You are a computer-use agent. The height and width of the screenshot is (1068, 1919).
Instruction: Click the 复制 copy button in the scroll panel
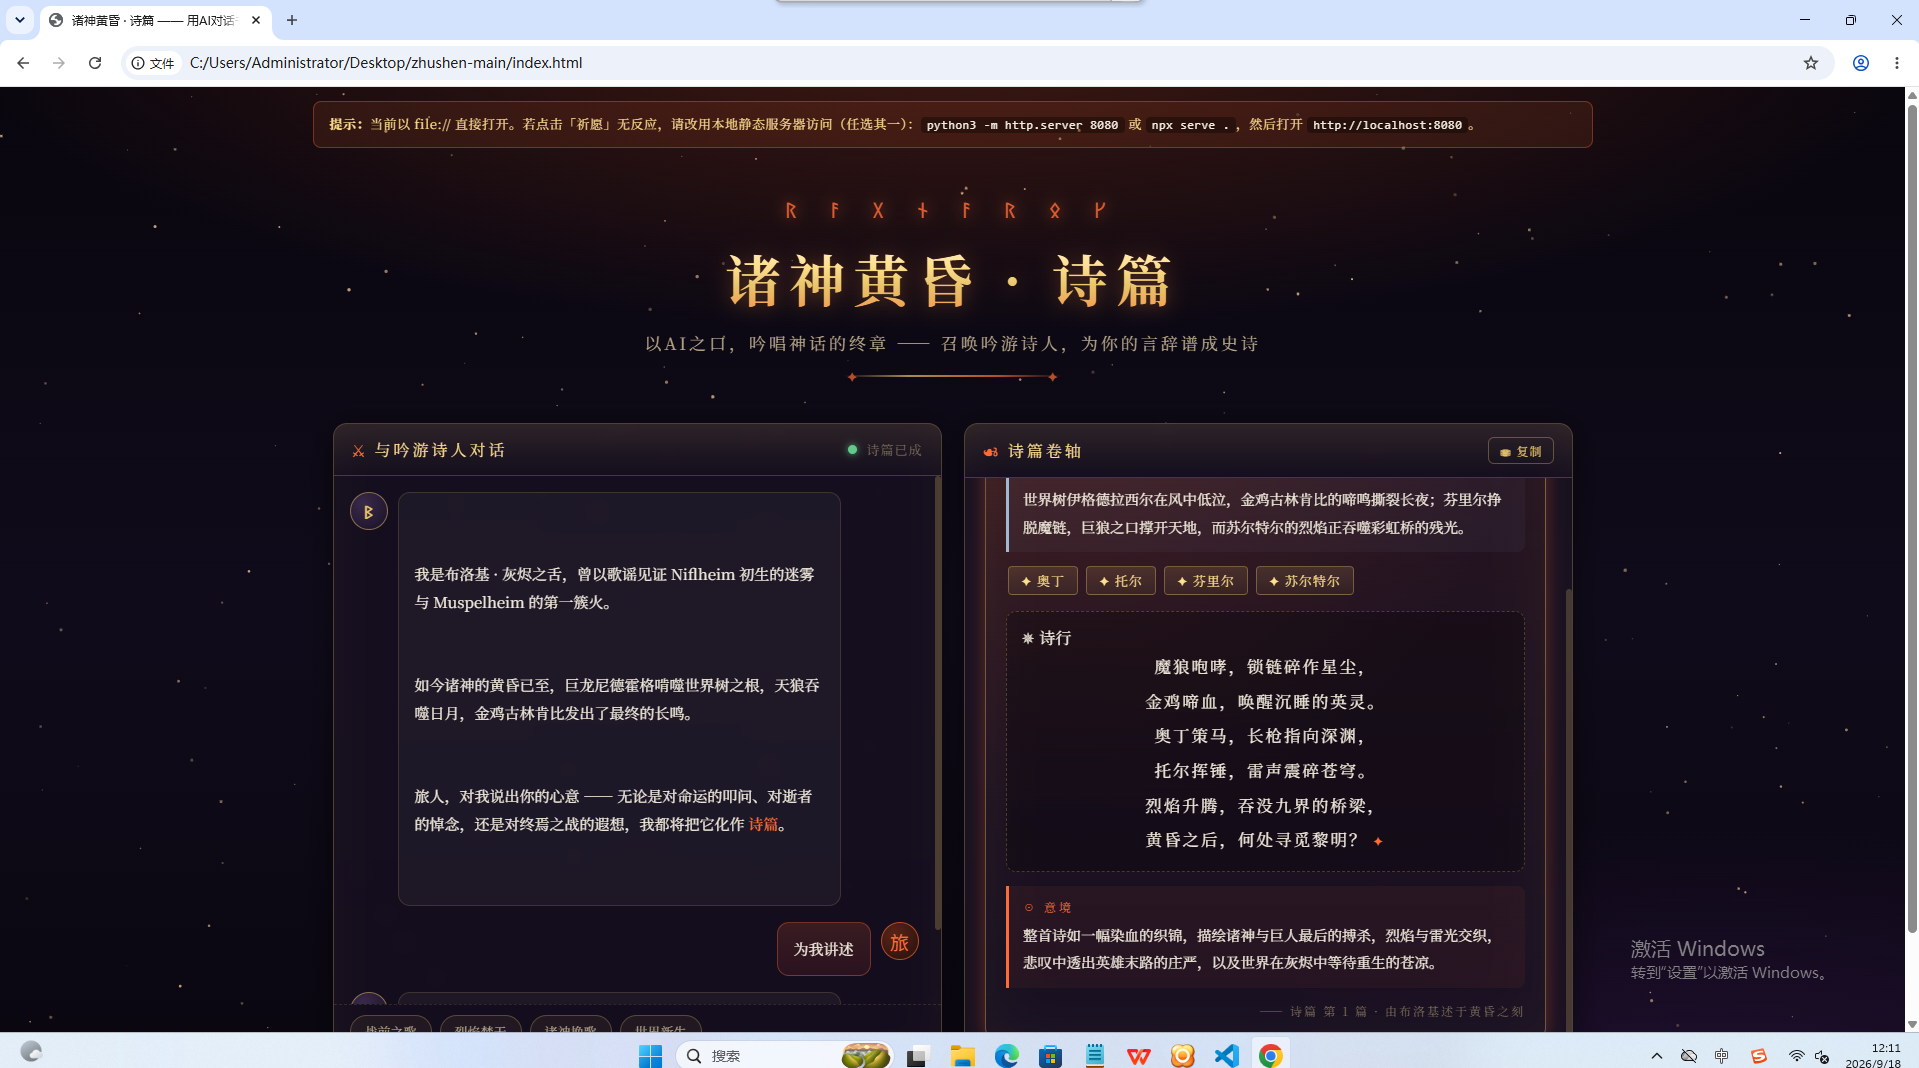click(x=1520, y=451)
